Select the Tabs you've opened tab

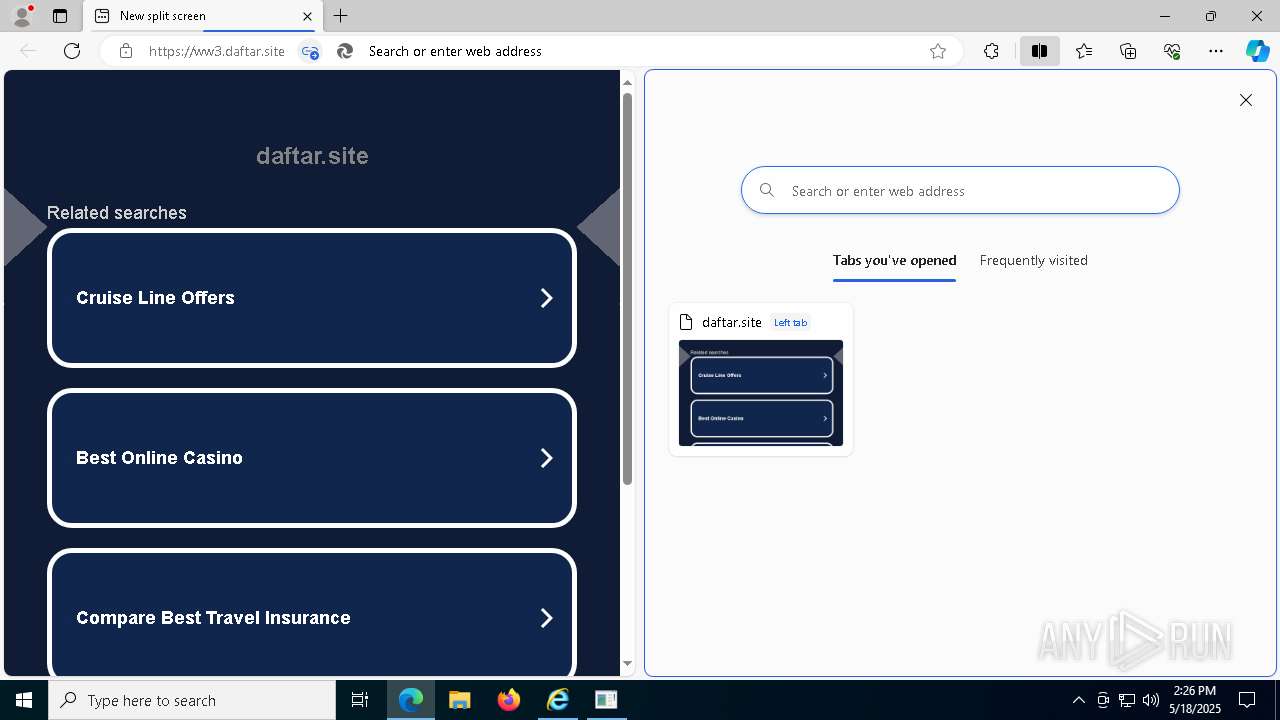pos(894,260)
